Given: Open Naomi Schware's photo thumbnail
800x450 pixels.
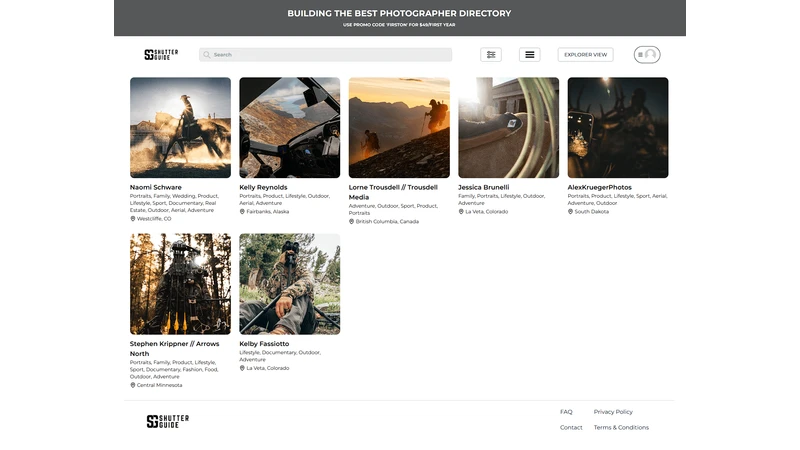Looking at the screenshot, I should coord(180,128).
